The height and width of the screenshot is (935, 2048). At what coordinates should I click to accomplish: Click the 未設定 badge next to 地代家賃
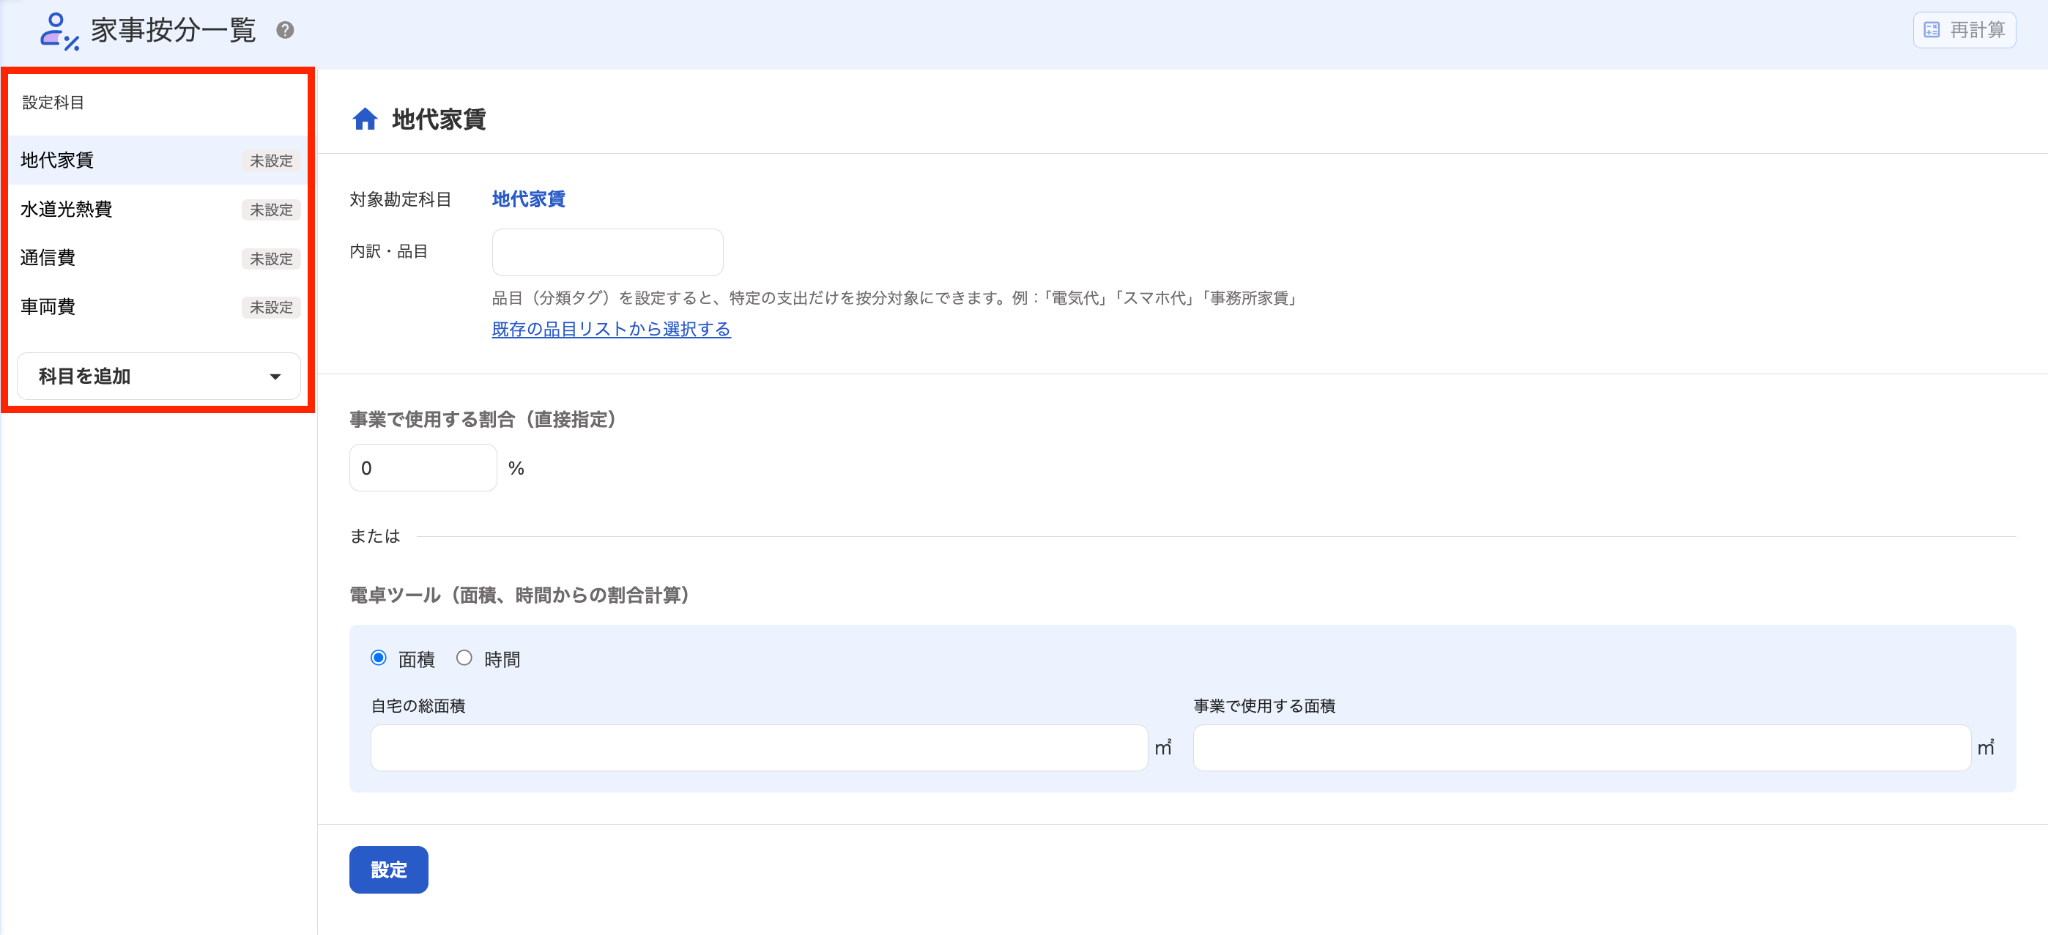pyautogui.click(x=271, y=161)
